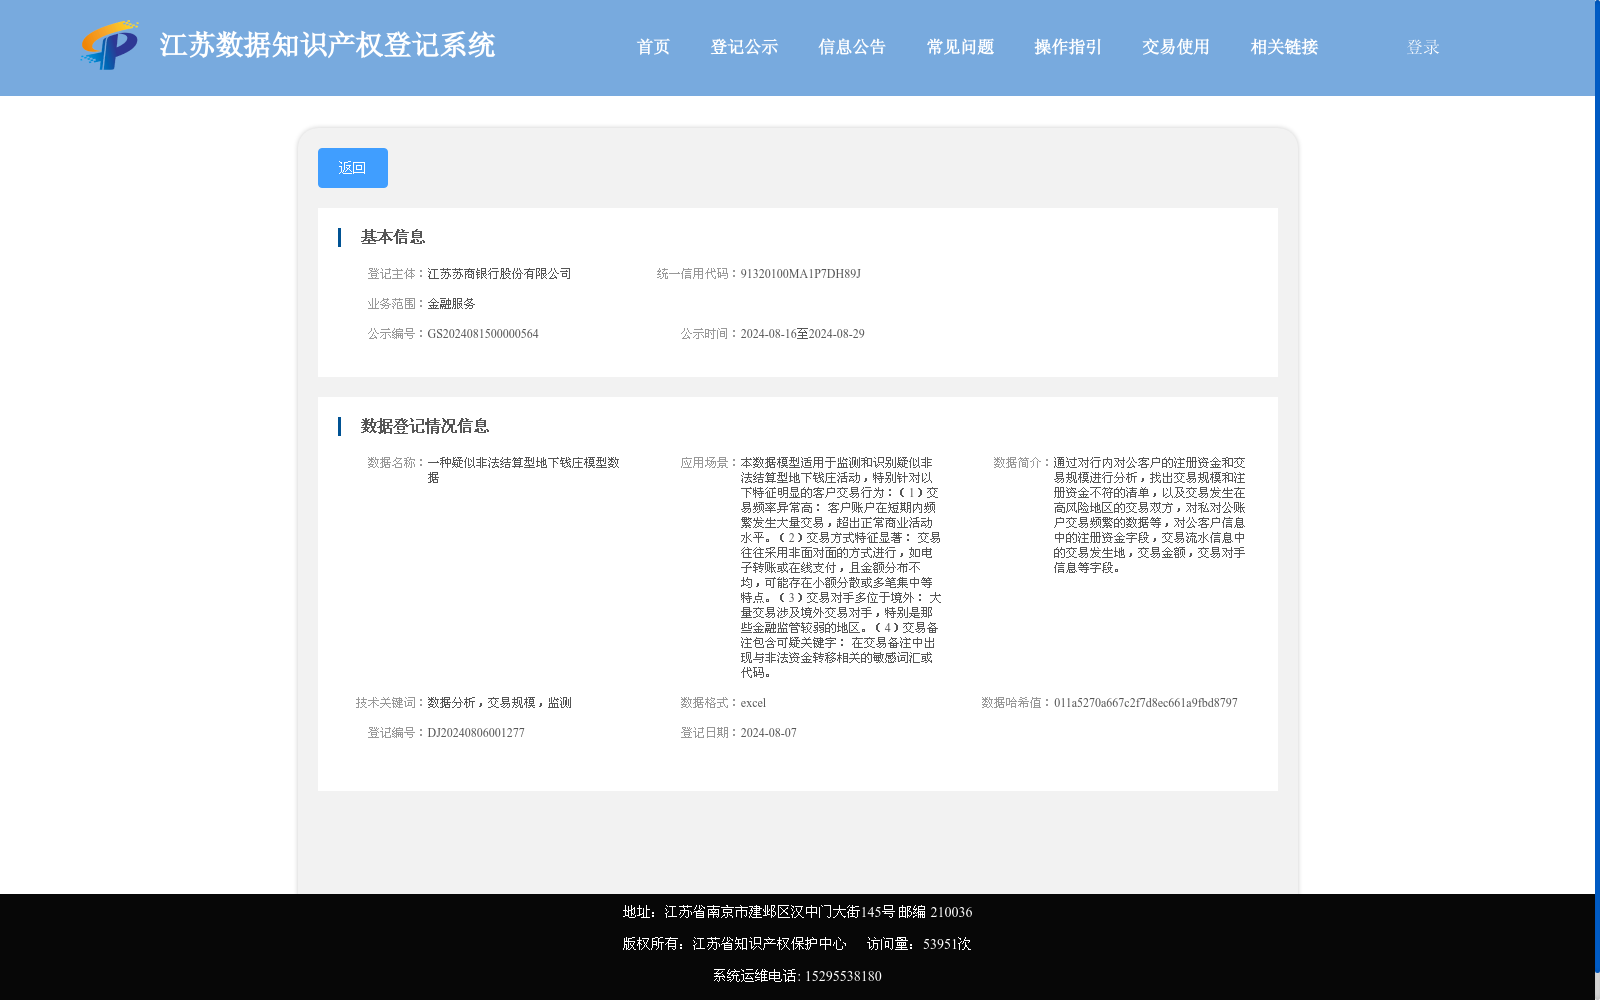Click the data name 一种疑似非法结算型地下钱庄模型数据
1600x1000 pixels.
click(x=524, y=470)
